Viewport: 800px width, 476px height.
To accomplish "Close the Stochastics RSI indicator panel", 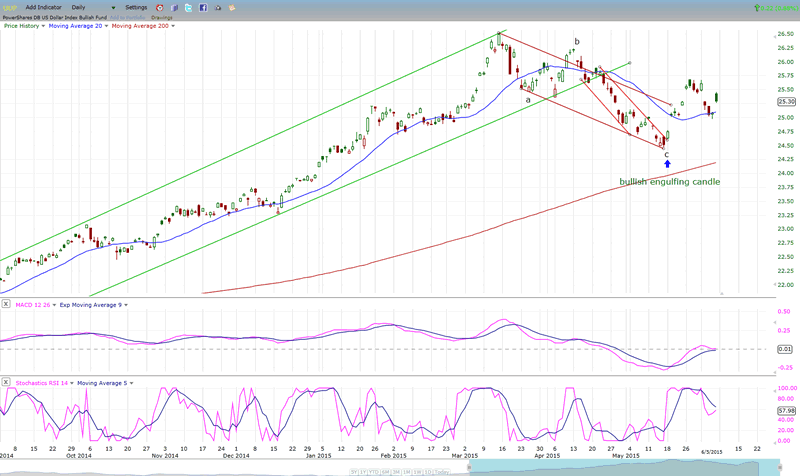I will pos(7,382).
